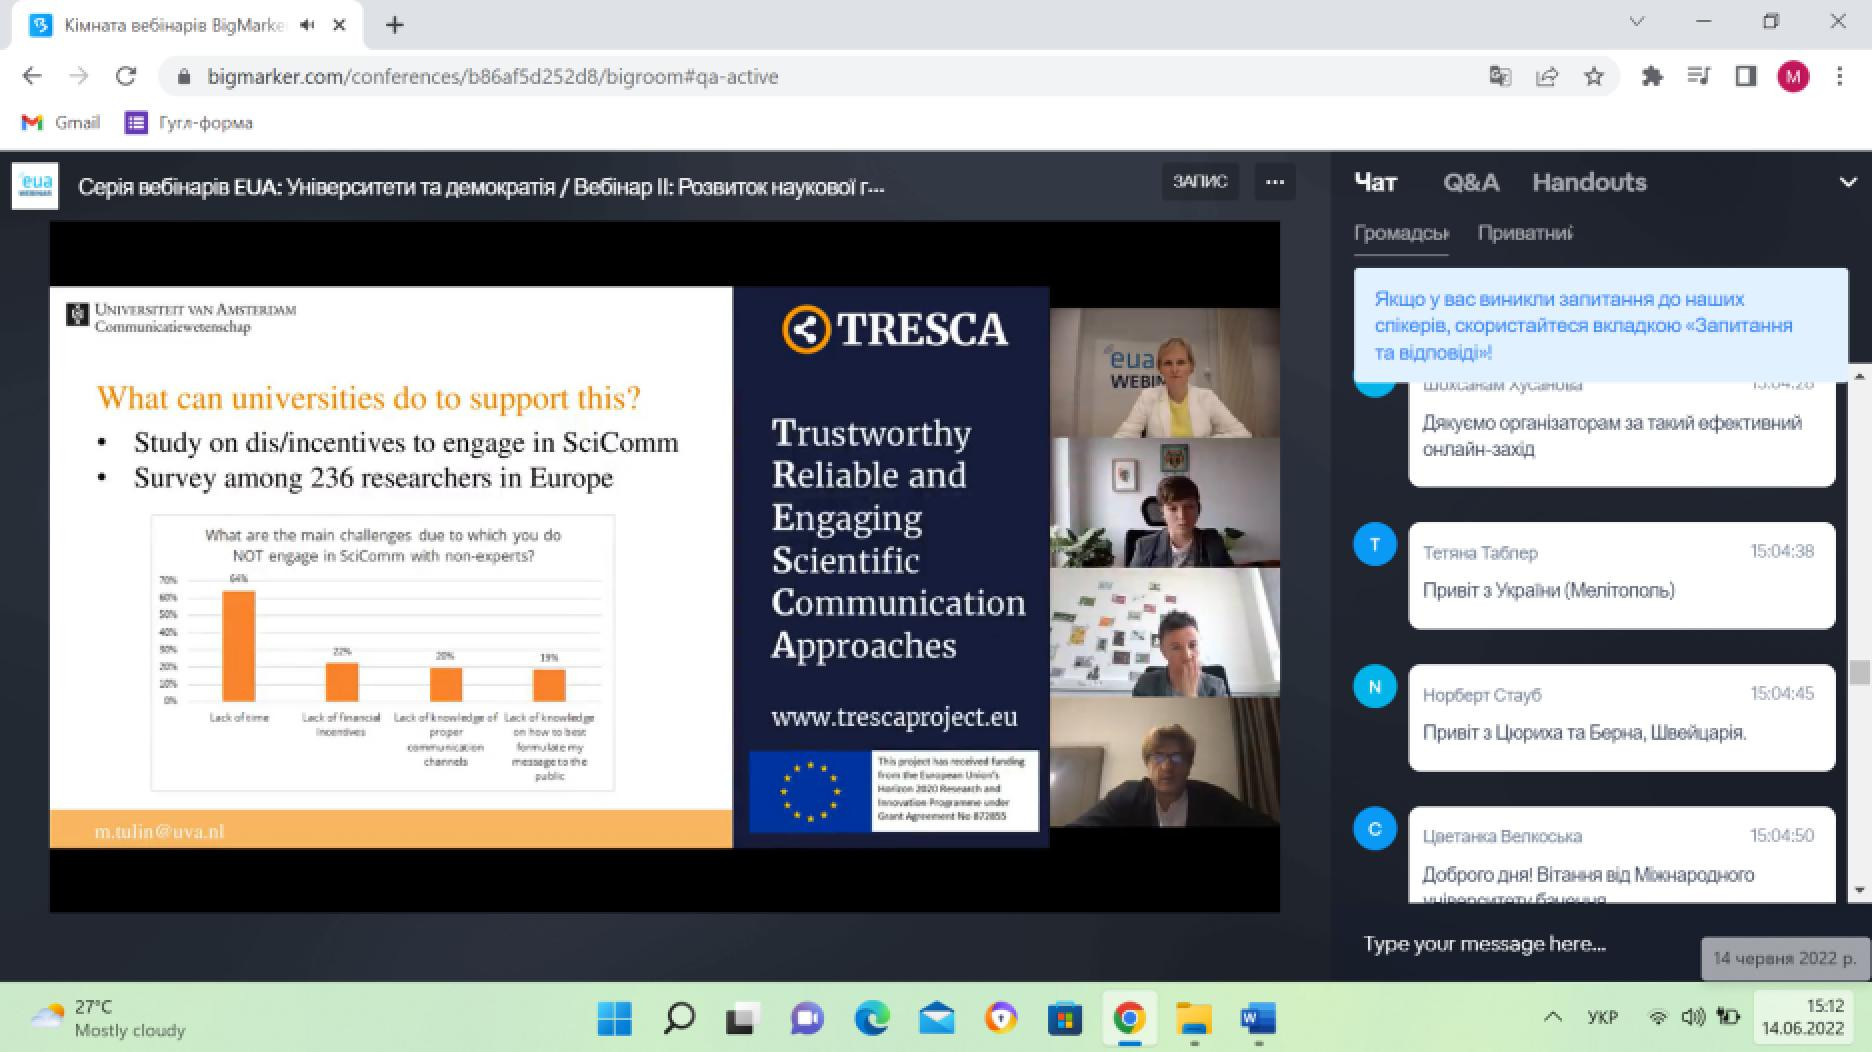Click the EUA webinar logo
This screenshot has width=1872, height=1052.
coord(35,186)
